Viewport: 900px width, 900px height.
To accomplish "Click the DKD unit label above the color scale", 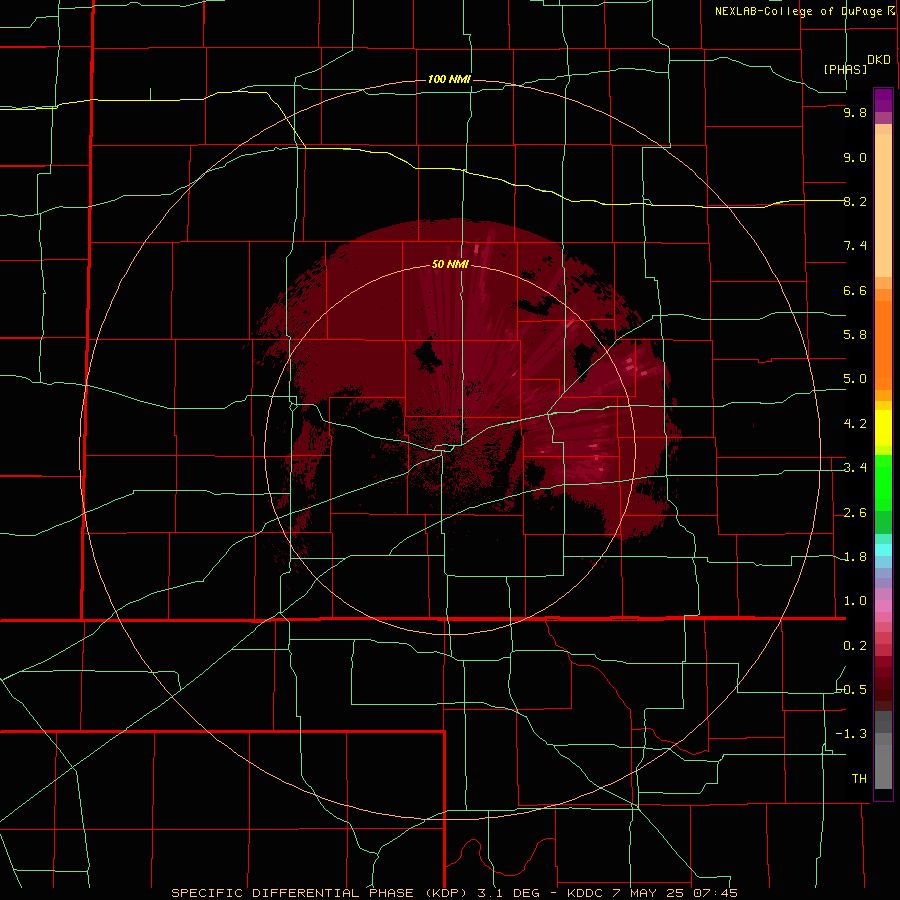I will [879, 60].
